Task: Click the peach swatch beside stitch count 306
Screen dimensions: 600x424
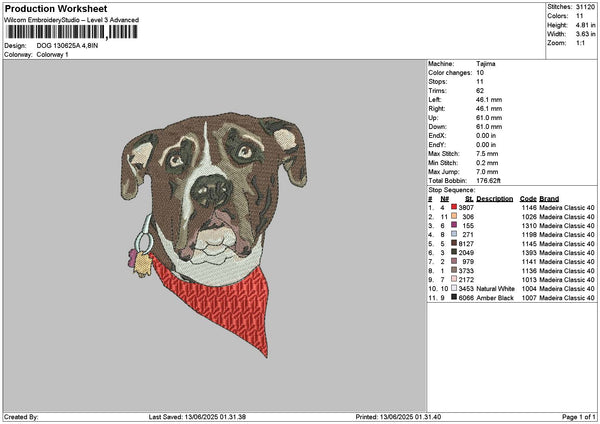Action: coord(454,216)
